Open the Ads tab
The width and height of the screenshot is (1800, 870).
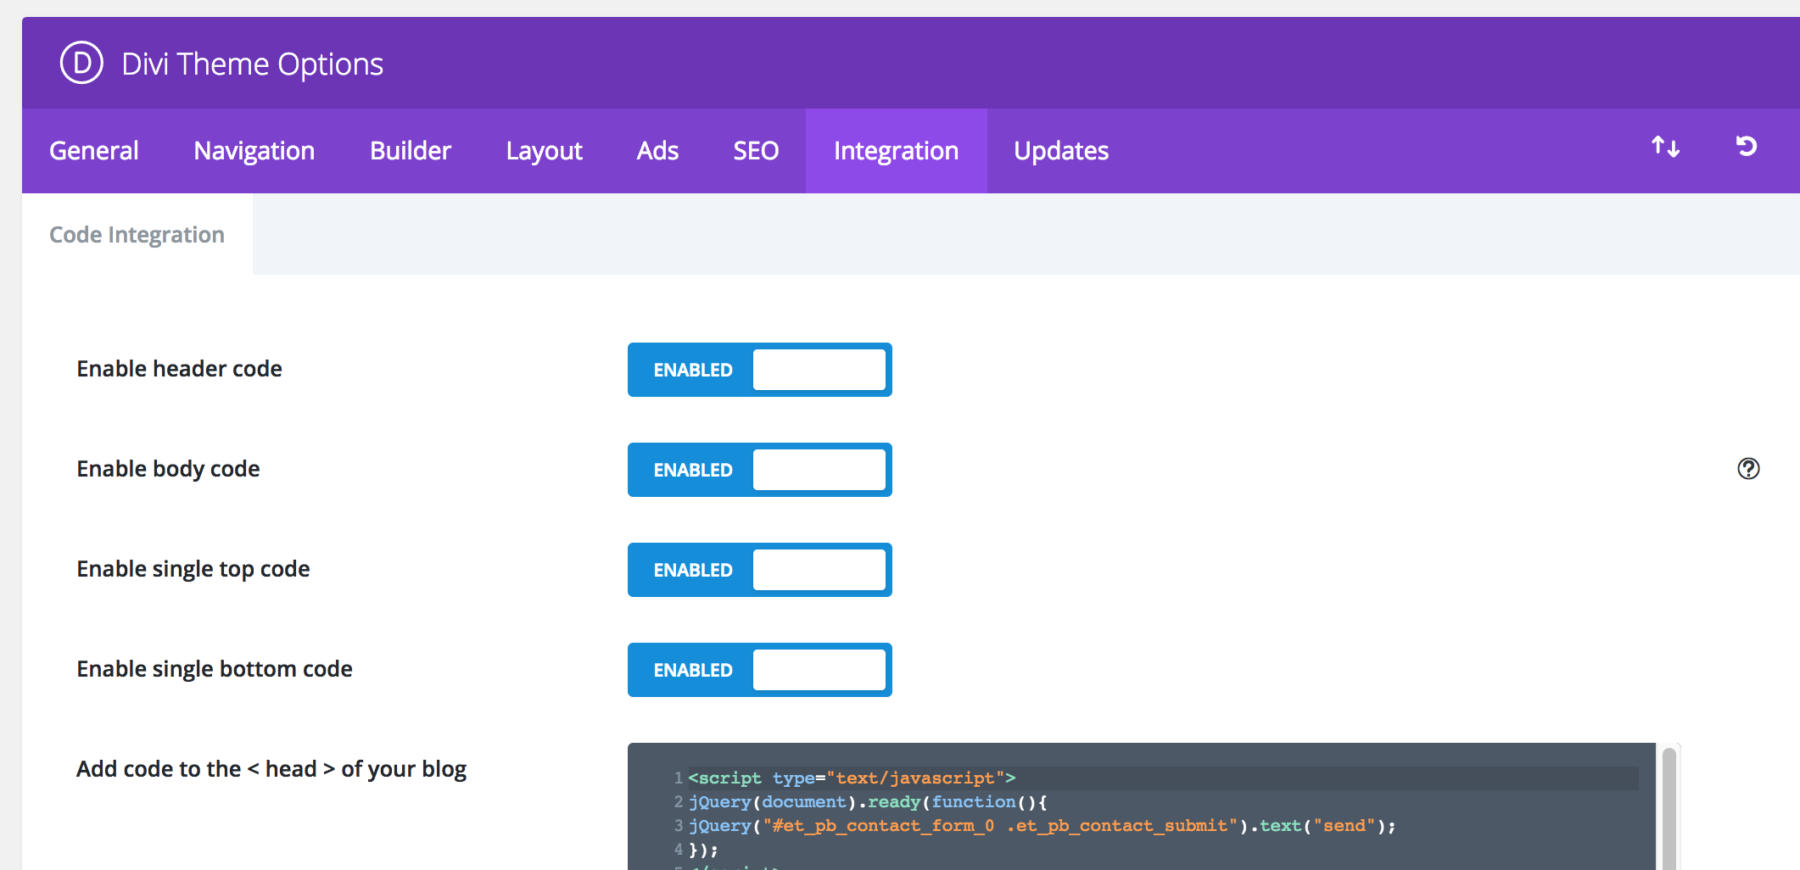[657, 151]
